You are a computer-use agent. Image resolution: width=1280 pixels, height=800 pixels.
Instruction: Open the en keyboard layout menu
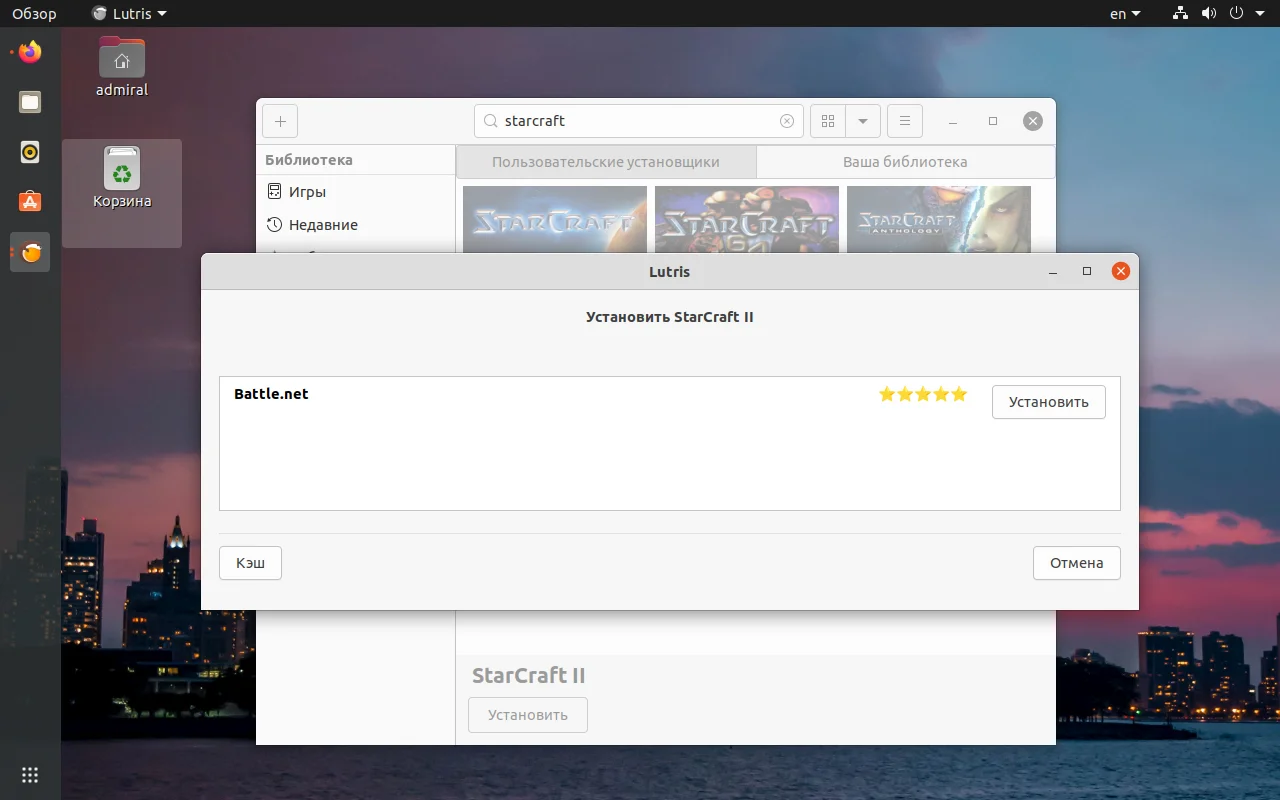(x=1125, y=14)
